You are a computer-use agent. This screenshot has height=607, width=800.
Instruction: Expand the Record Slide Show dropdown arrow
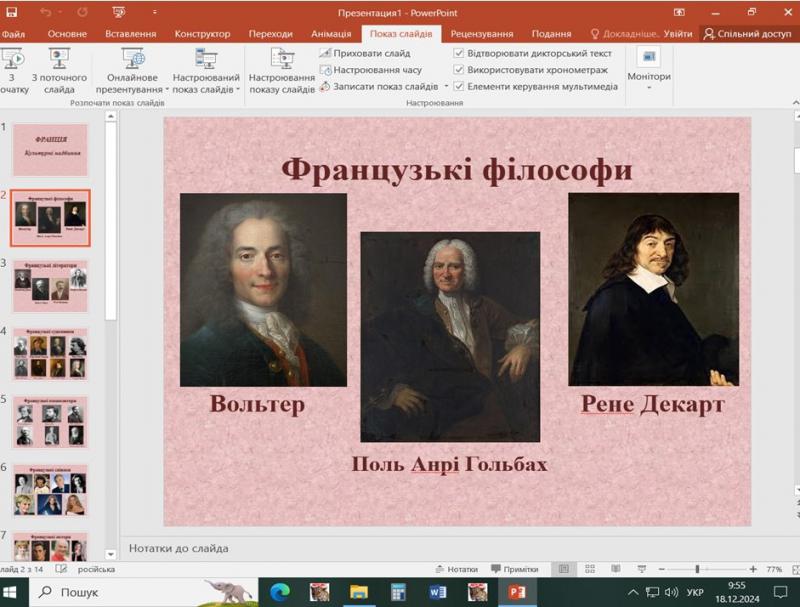(x=446, y=87)
